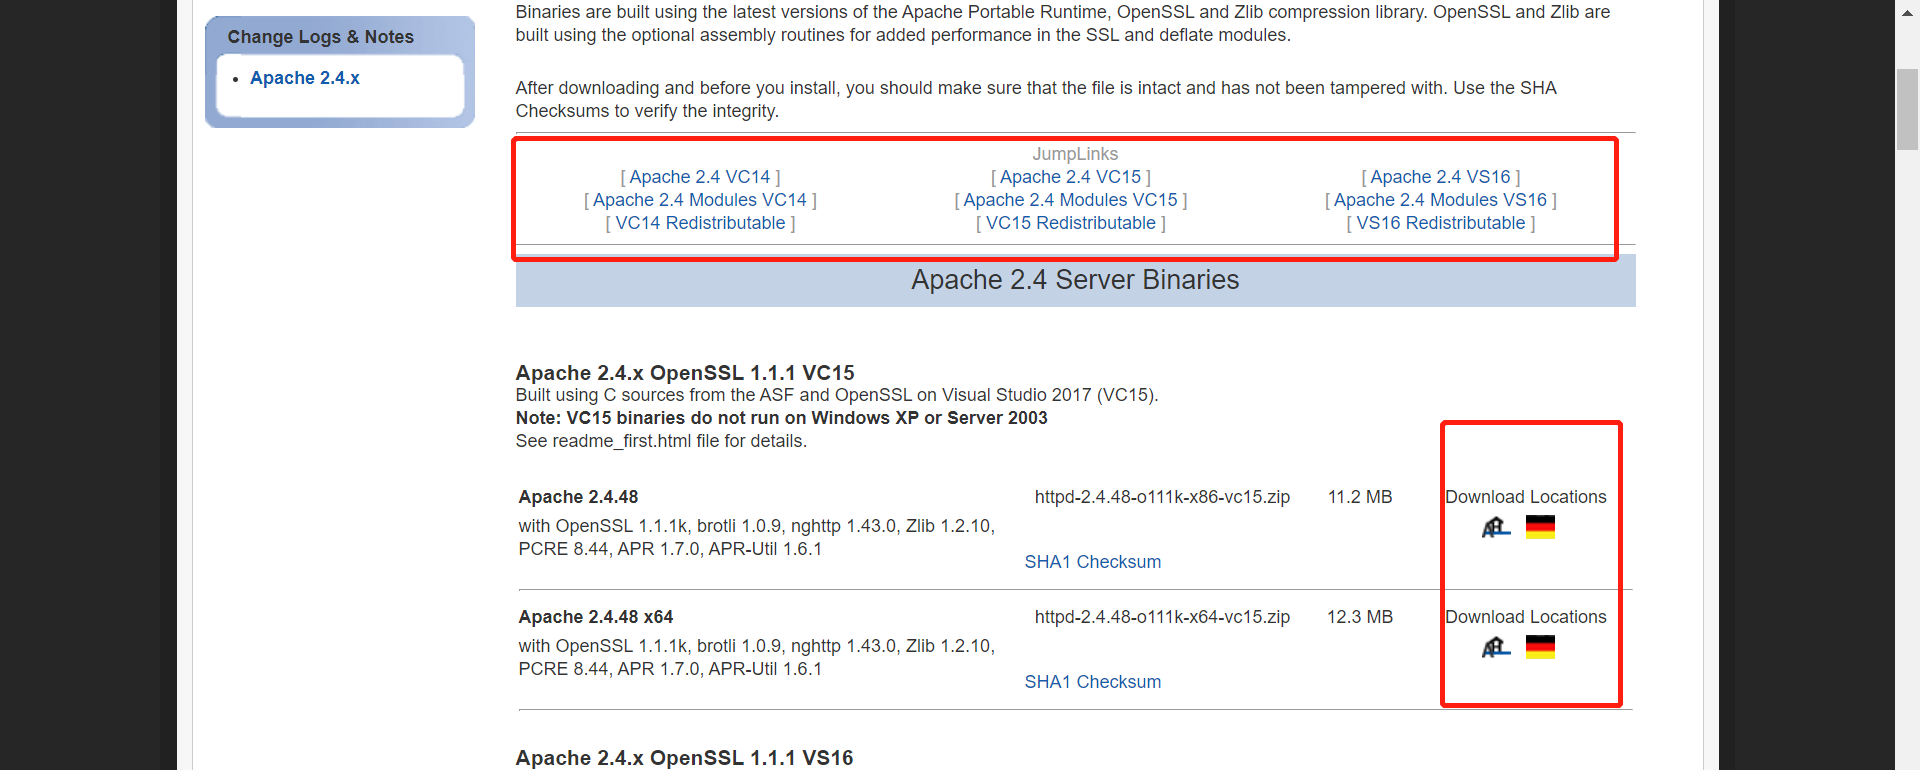Click German flag mirror icon for httpd-2.4.48-o111k-x64-vc15.zip
Image resolution: width=1920 pixels, height=770 pixels.
click(1540, 647)
